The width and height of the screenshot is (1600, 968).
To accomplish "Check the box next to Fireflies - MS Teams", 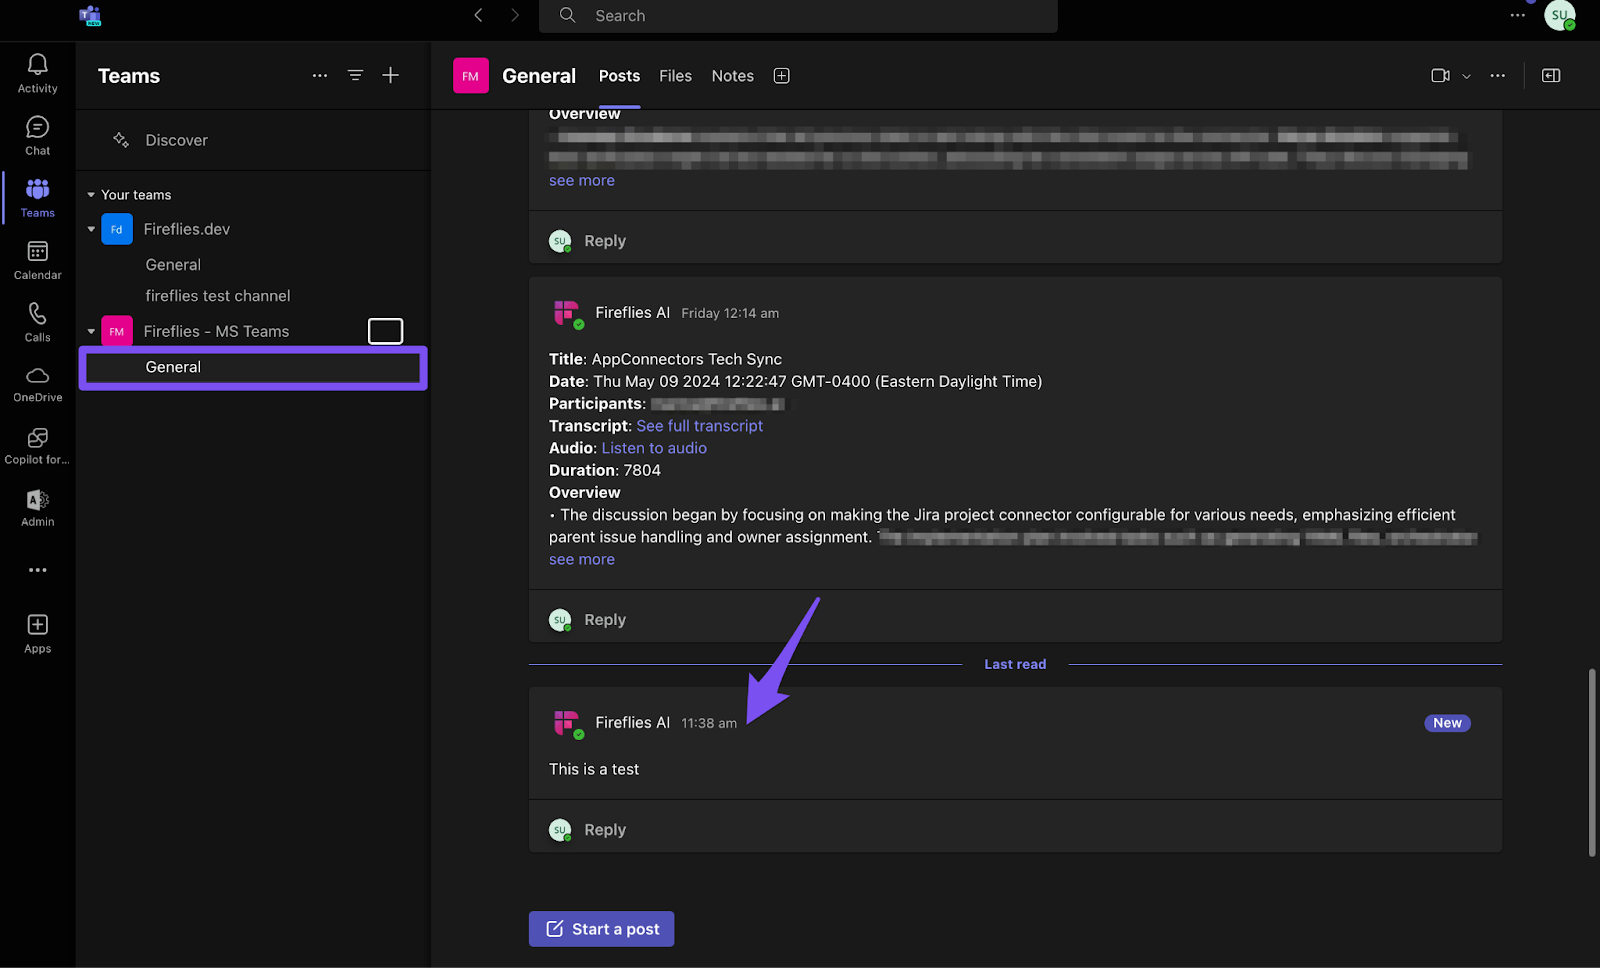I will pos(385,330).
